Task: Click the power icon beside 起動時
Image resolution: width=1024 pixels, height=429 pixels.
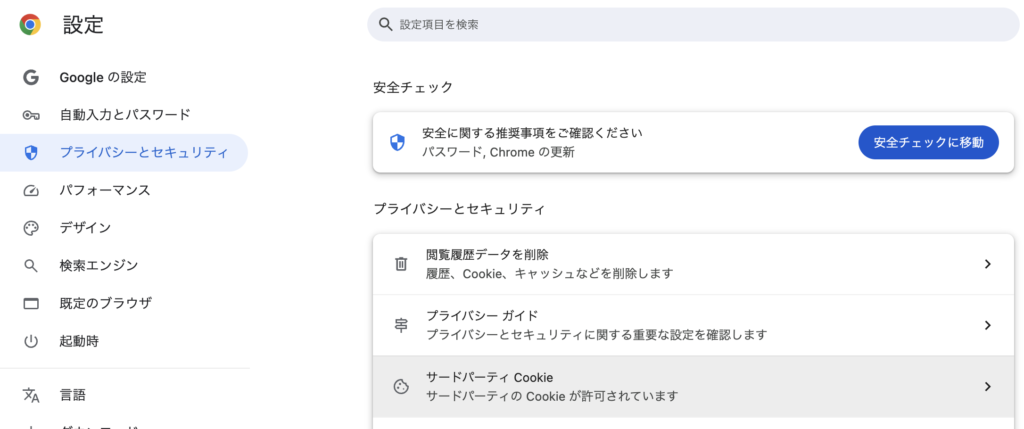Action: (x=31, y=341)
